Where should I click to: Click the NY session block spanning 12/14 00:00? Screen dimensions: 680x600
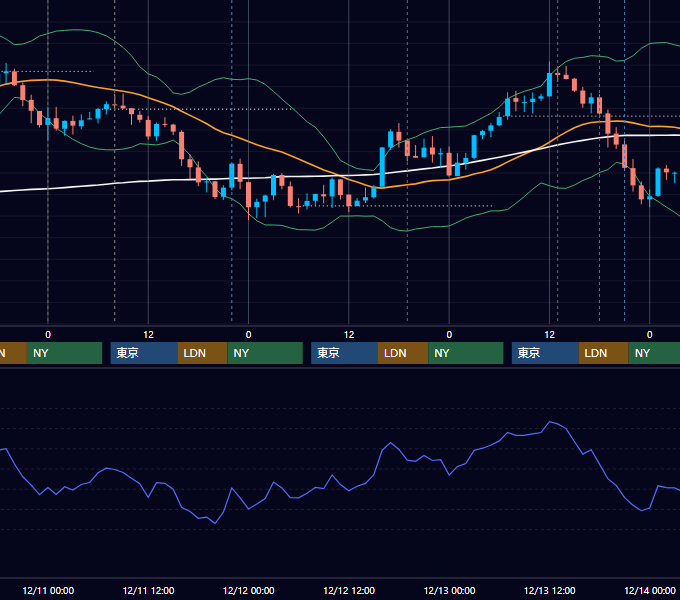coord(654,353)
